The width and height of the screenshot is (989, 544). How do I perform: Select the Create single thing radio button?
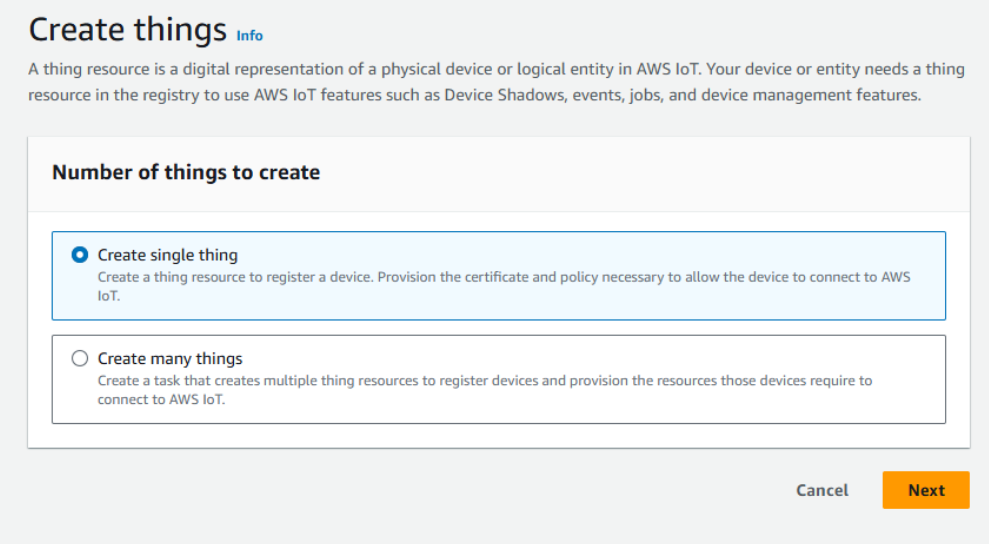[80, 255]
